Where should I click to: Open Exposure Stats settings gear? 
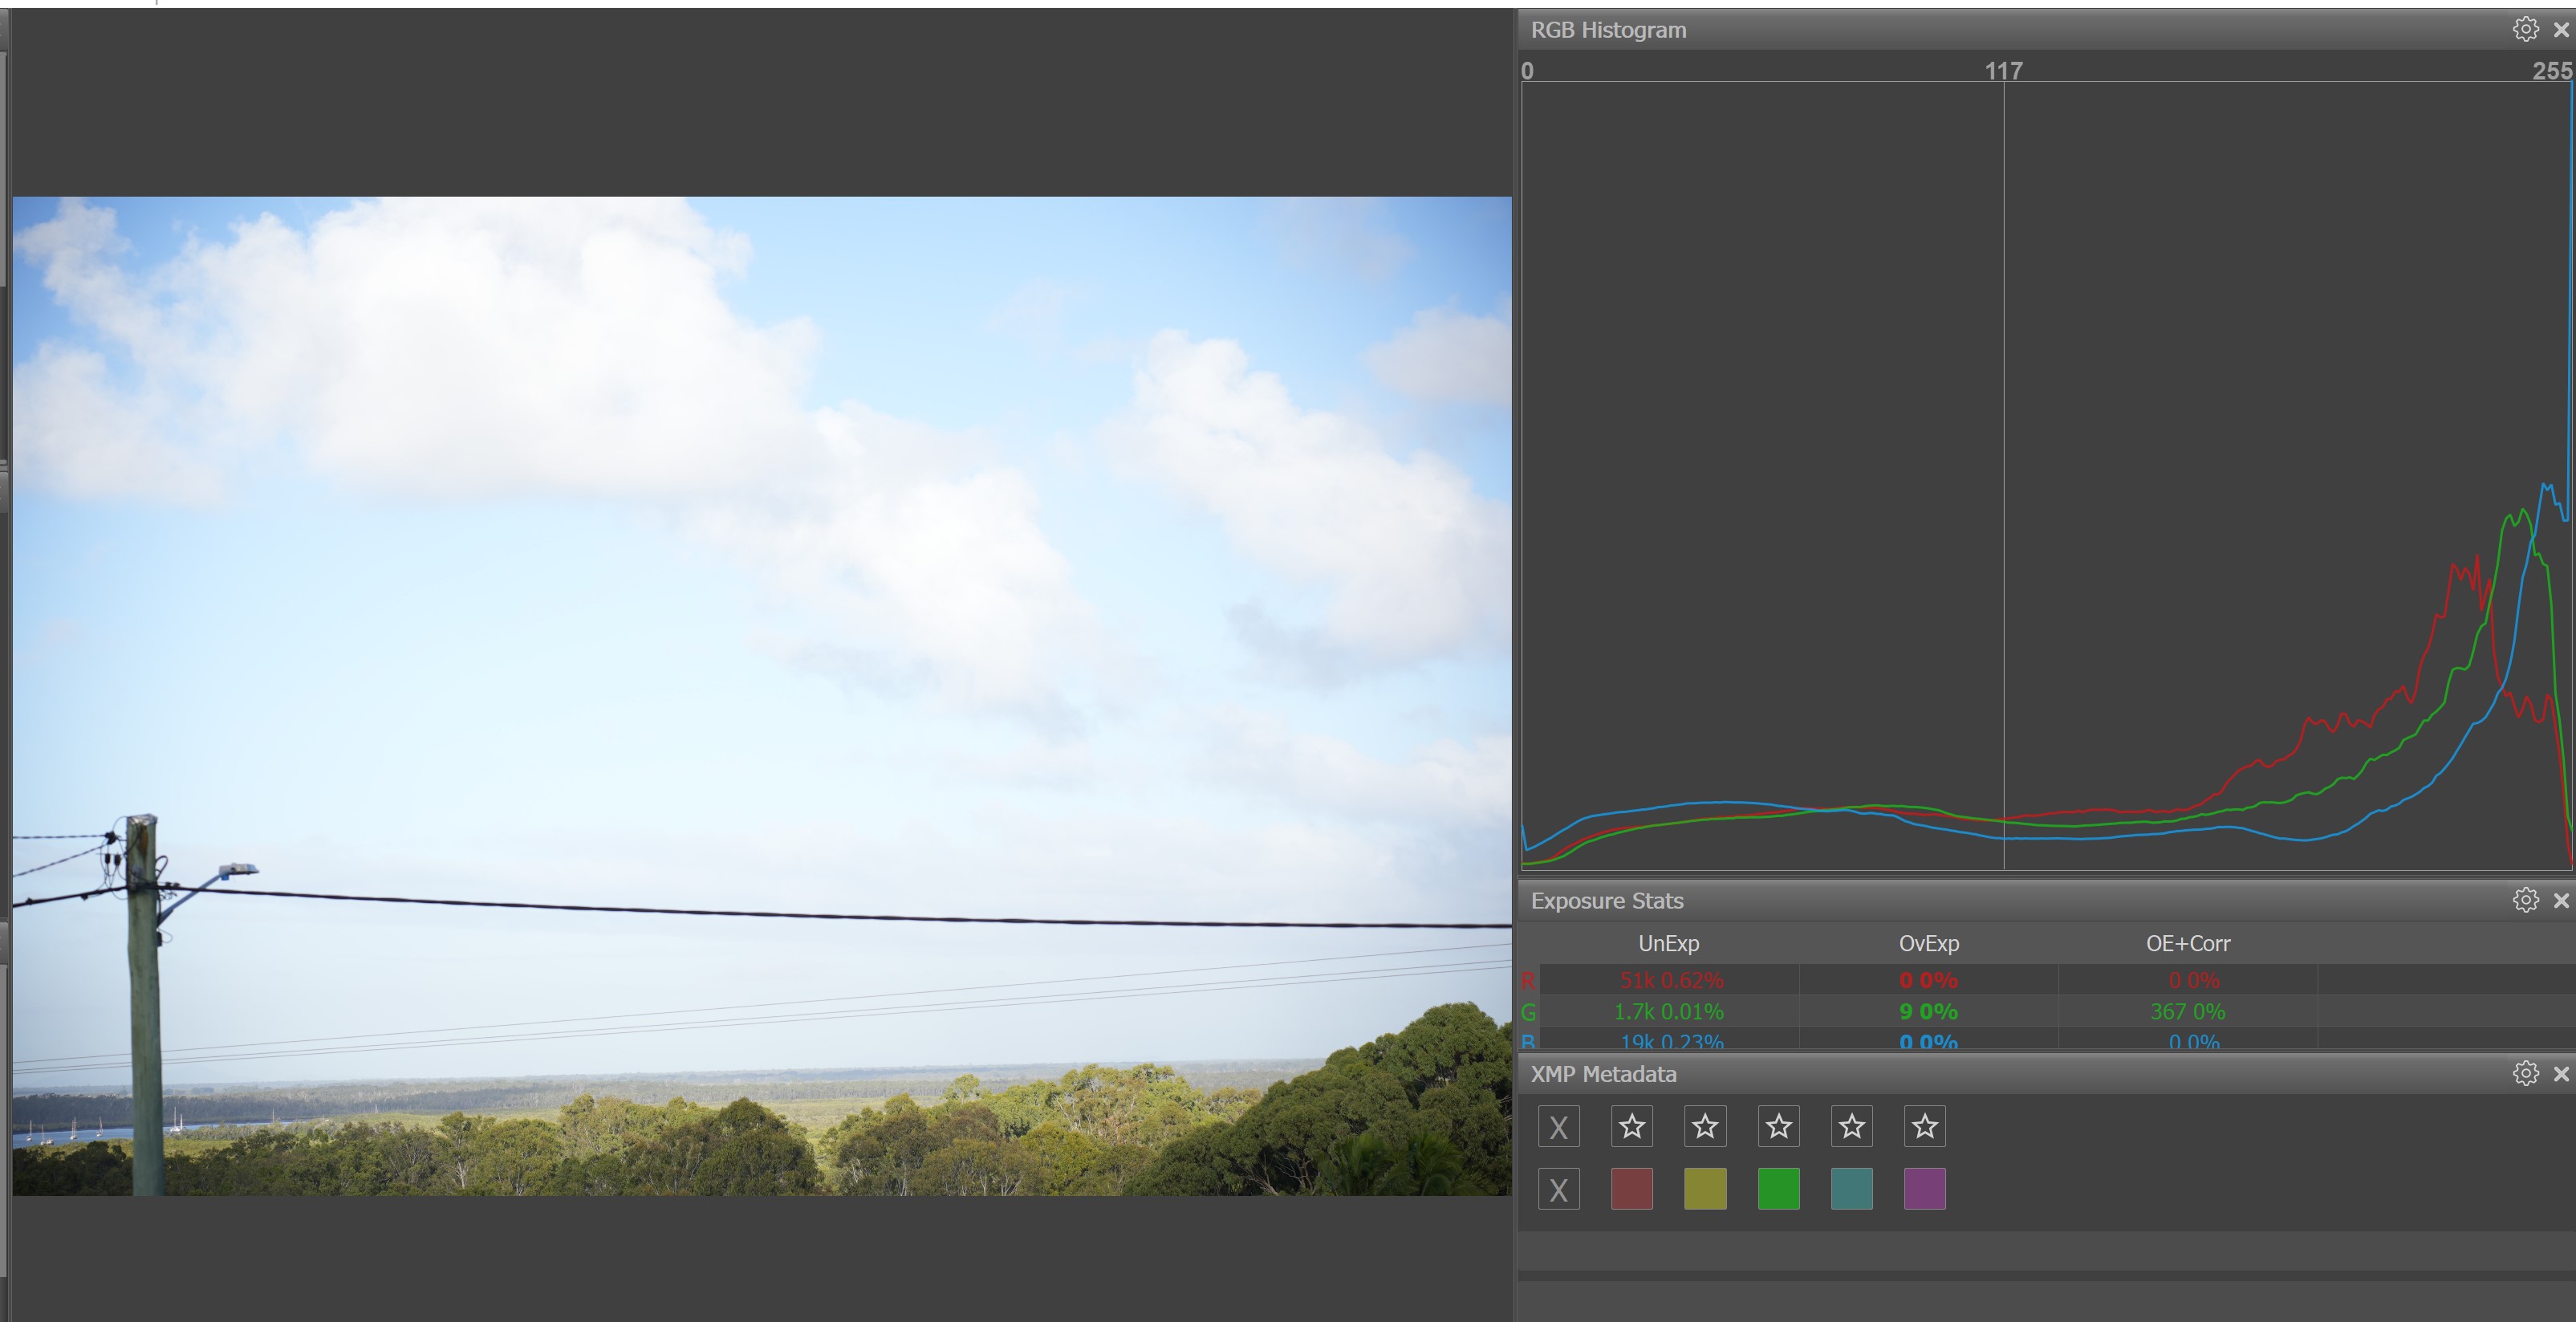2525,900
